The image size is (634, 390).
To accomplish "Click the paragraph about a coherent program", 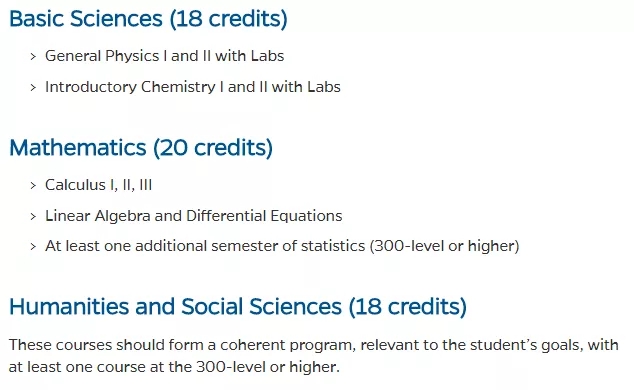I will [314, 356].
